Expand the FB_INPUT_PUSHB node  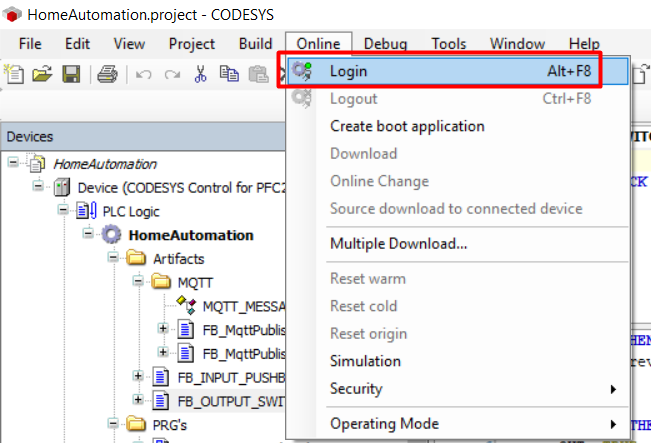point(138,376)
